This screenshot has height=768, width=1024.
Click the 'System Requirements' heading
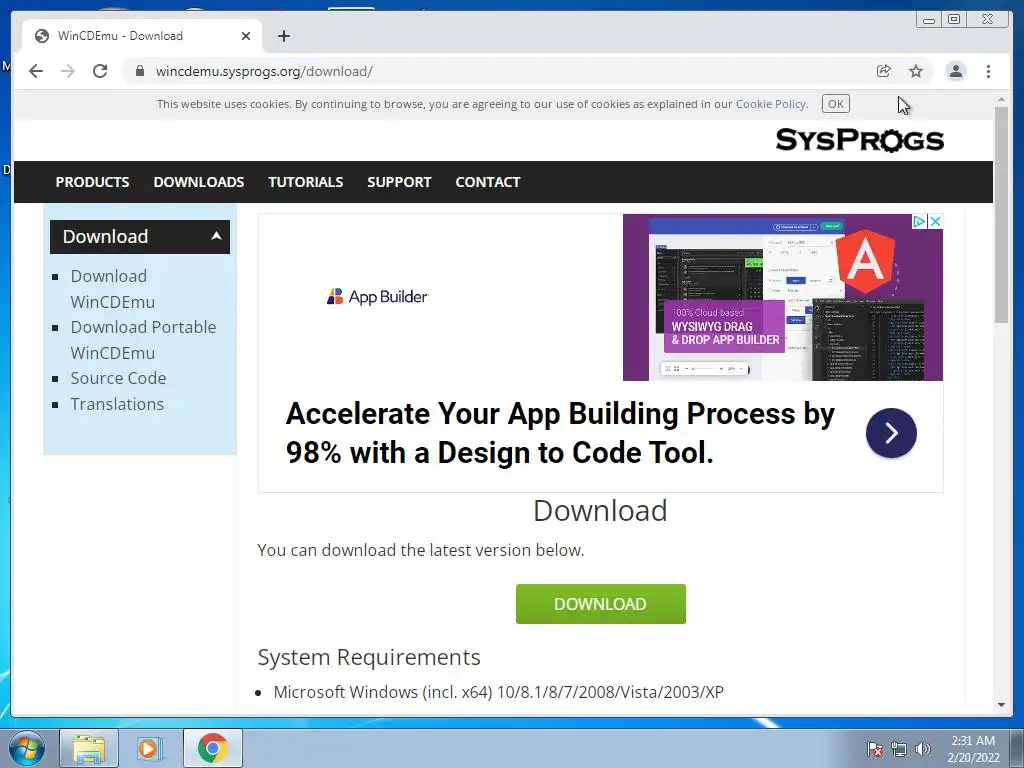coord(369,657)
